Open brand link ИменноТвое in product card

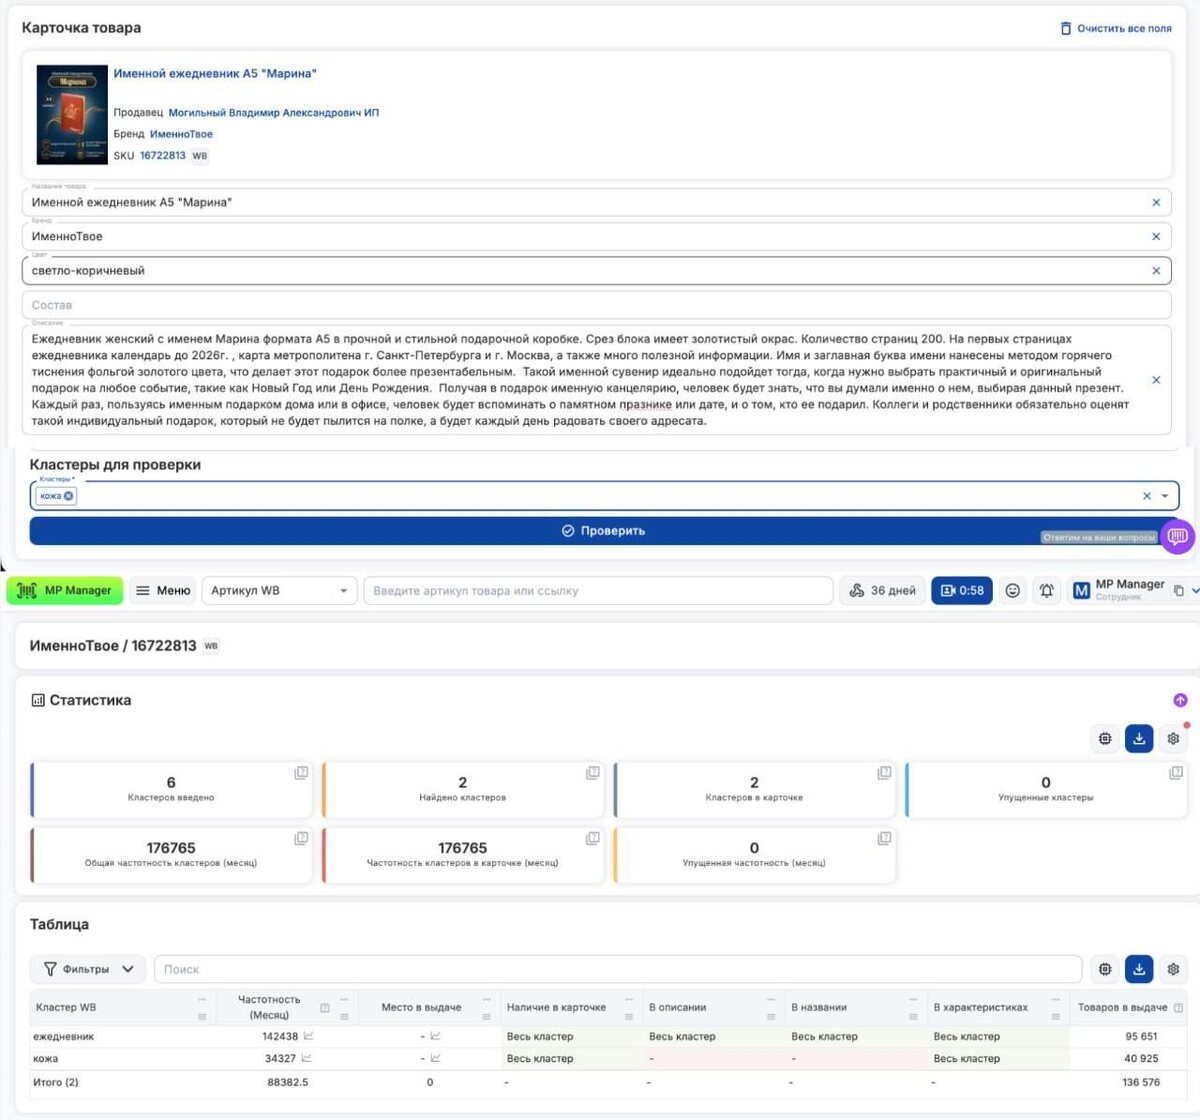[x=181, y=134]
